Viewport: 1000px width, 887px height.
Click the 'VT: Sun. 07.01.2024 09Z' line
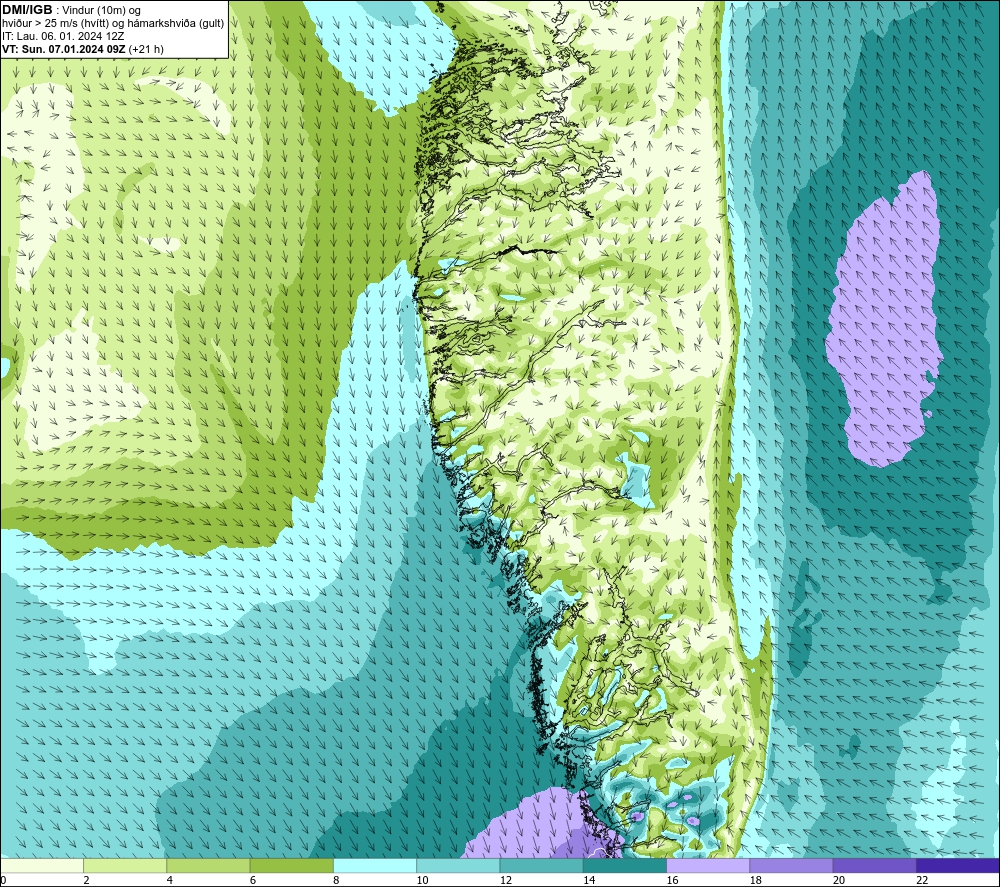64,49
